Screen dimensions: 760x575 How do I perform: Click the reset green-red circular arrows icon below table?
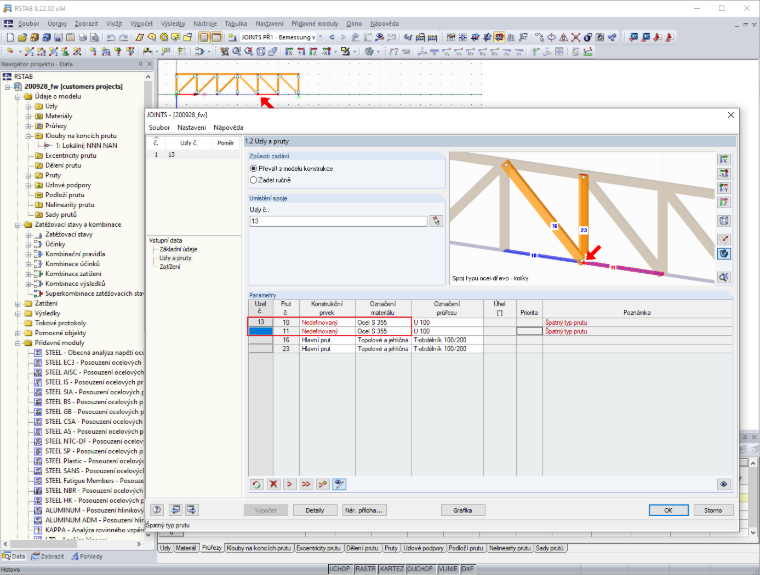(x=257, y=484)
